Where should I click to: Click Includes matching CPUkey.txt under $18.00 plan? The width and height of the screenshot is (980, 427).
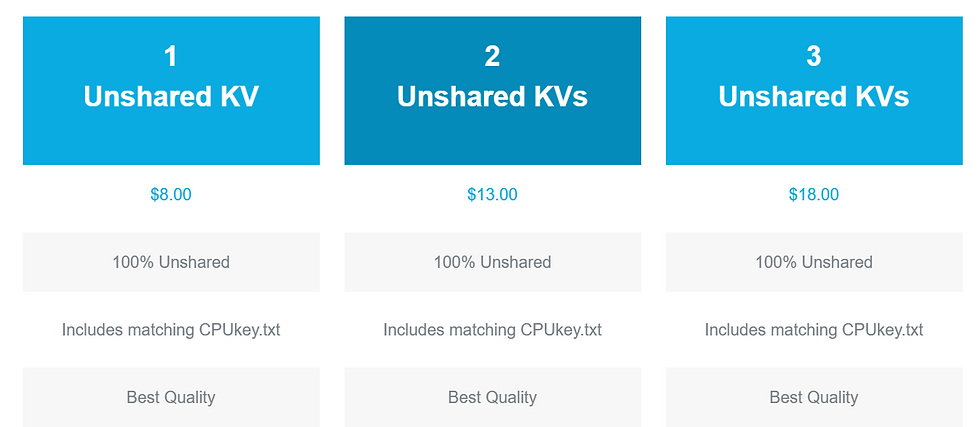pos(813,330)
